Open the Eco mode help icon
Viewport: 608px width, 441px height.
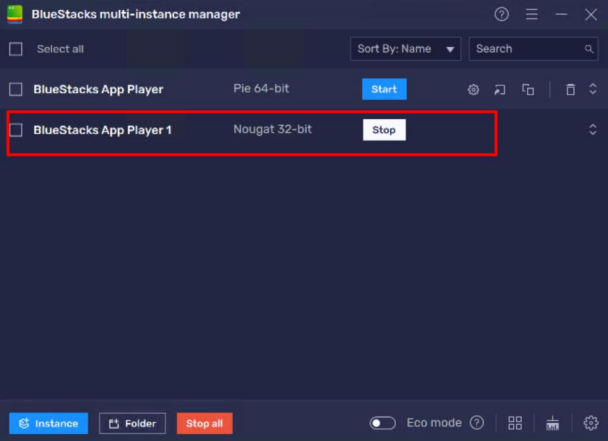[477, 423]
